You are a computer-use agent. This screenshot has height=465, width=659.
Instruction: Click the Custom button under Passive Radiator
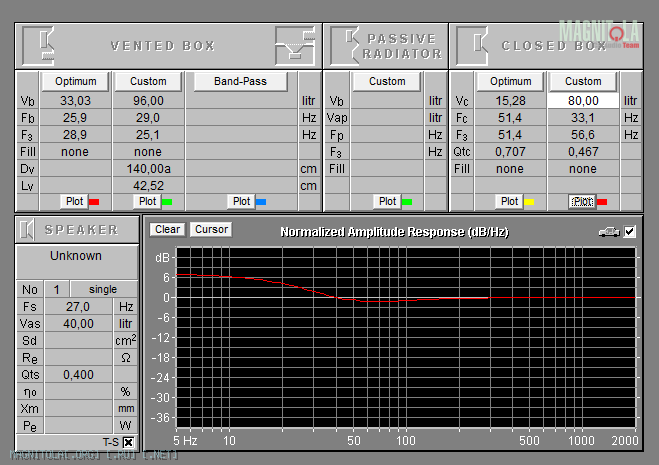(x=386, y=81)
